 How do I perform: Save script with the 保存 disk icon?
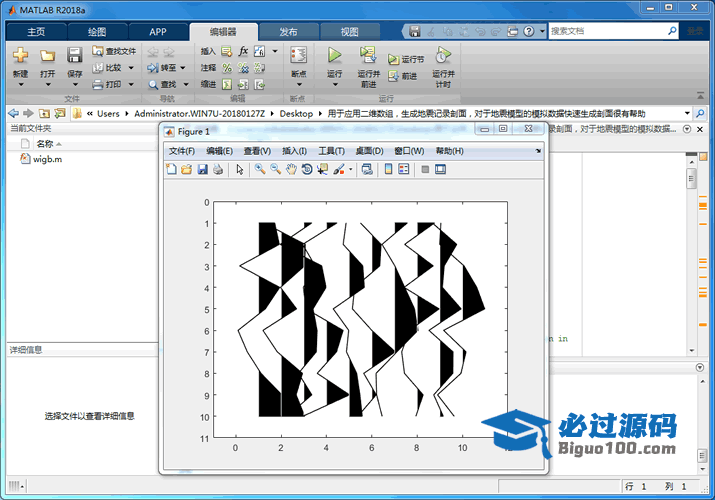pos(74,55)
